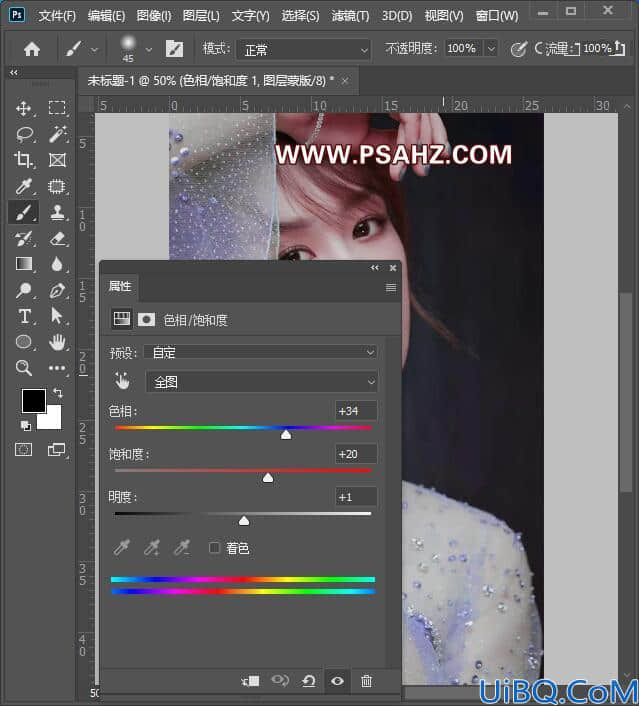Select the Move tool
Viewport: 639px width, 706px height.
point(23,109)
